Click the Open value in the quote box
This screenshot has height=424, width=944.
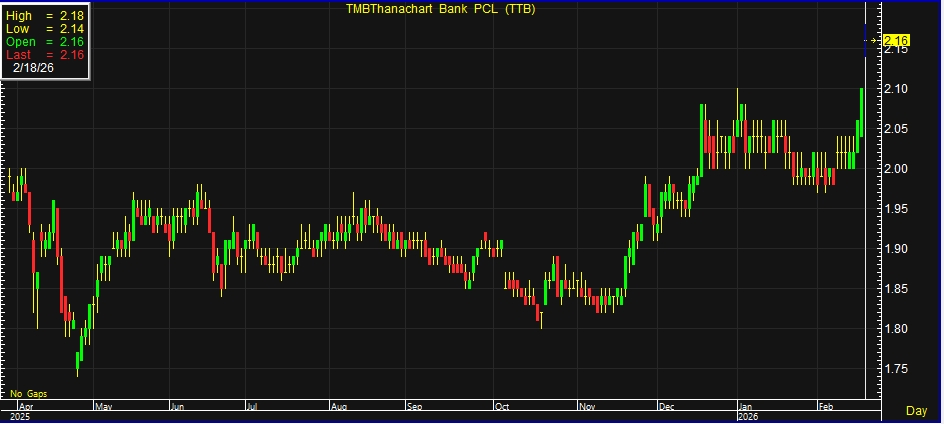click(x=70, y=42)
